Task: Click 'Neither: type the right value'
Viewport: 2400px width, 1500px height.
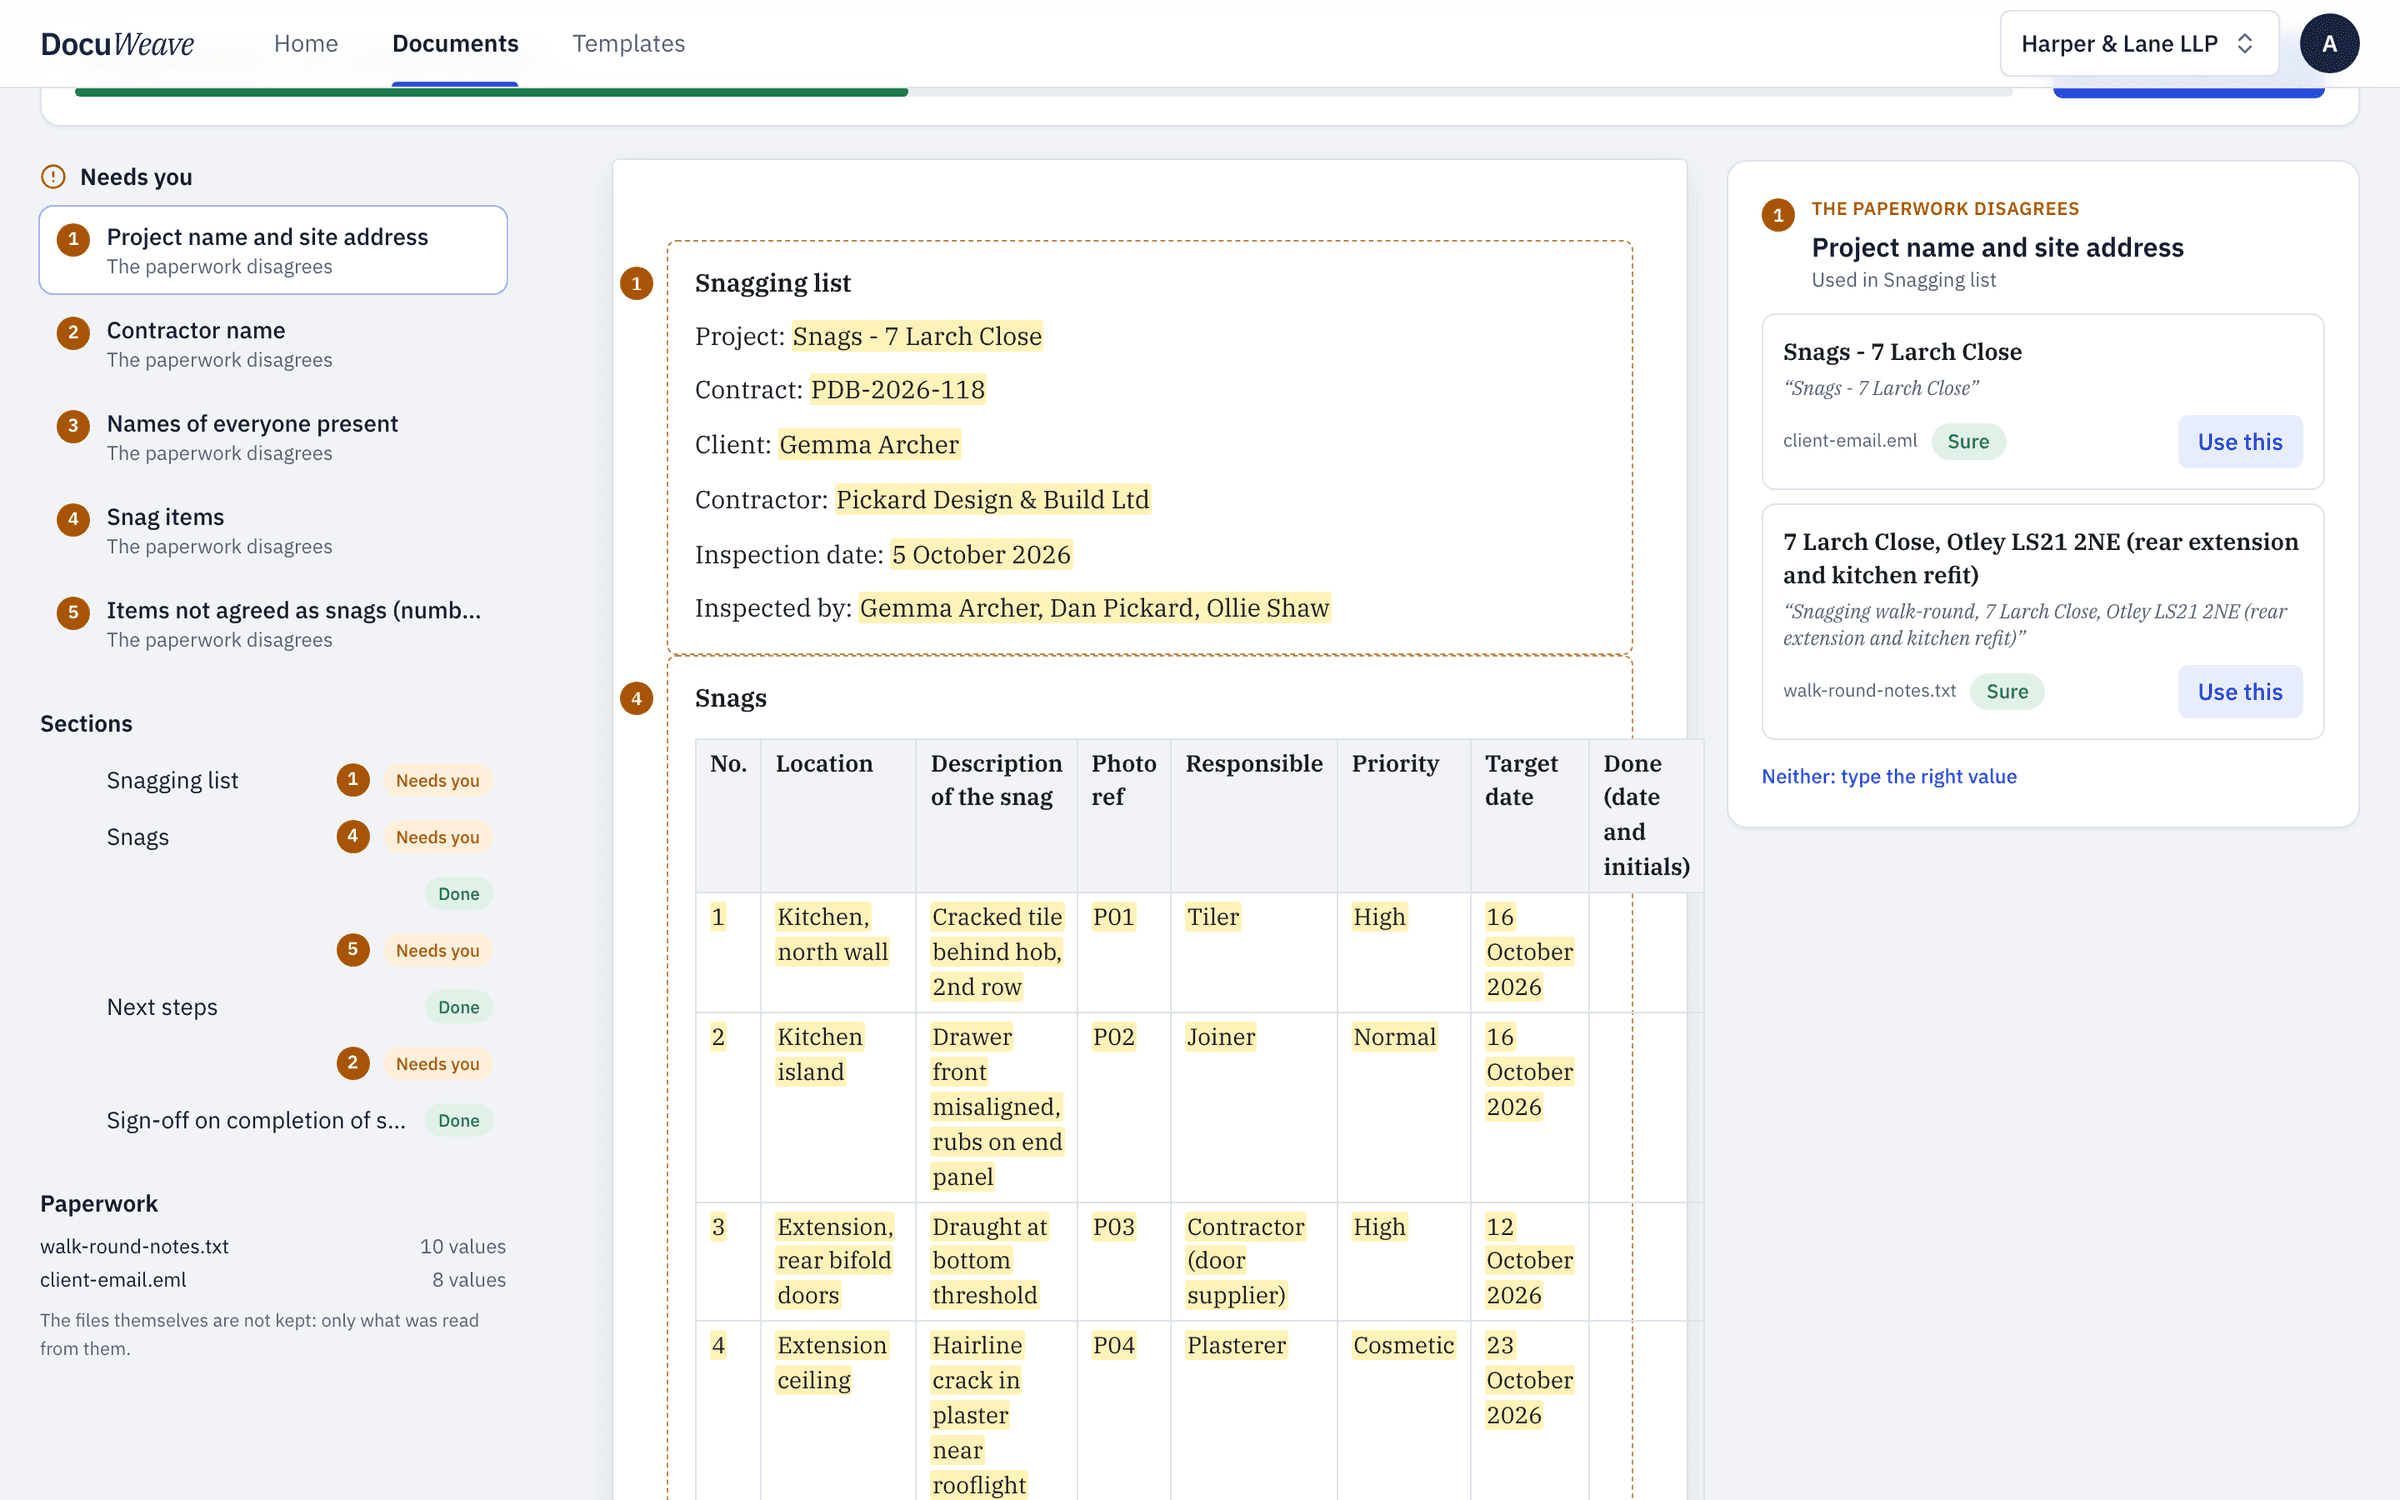Action: point(1889,776)
